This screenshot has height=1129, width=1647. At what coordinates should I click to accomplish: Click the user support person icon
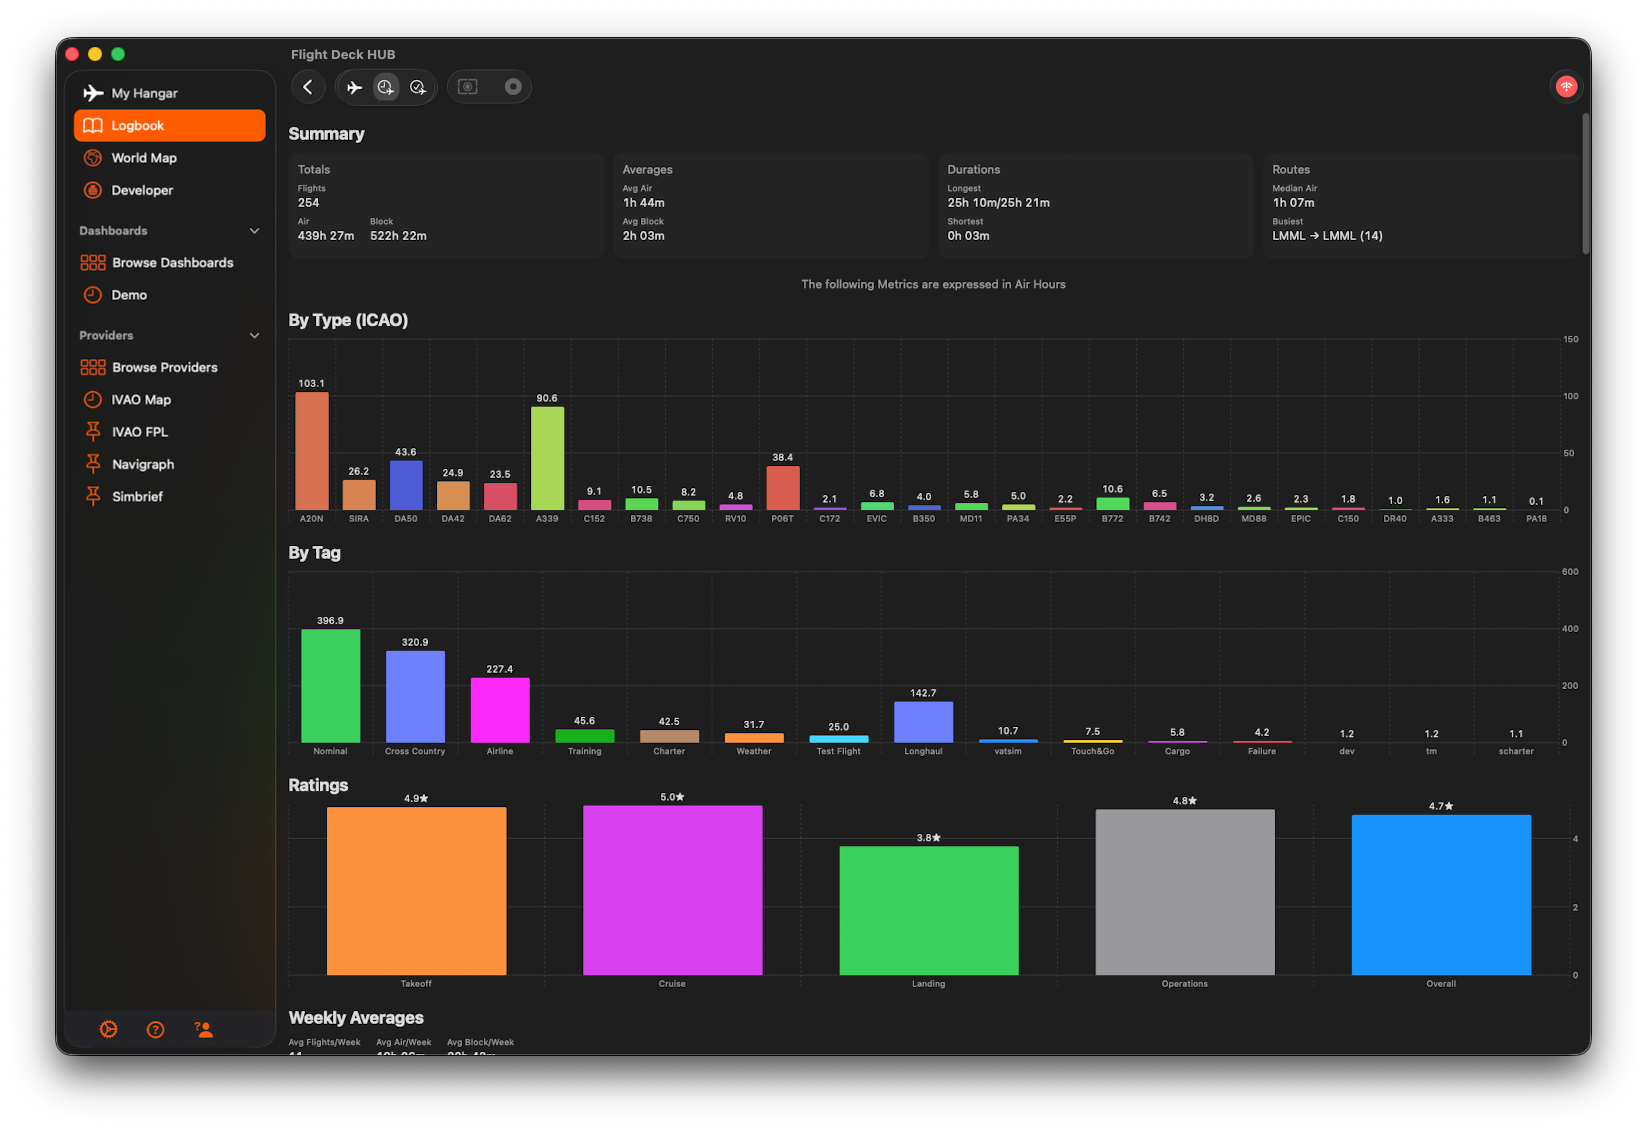point(204,1029)
